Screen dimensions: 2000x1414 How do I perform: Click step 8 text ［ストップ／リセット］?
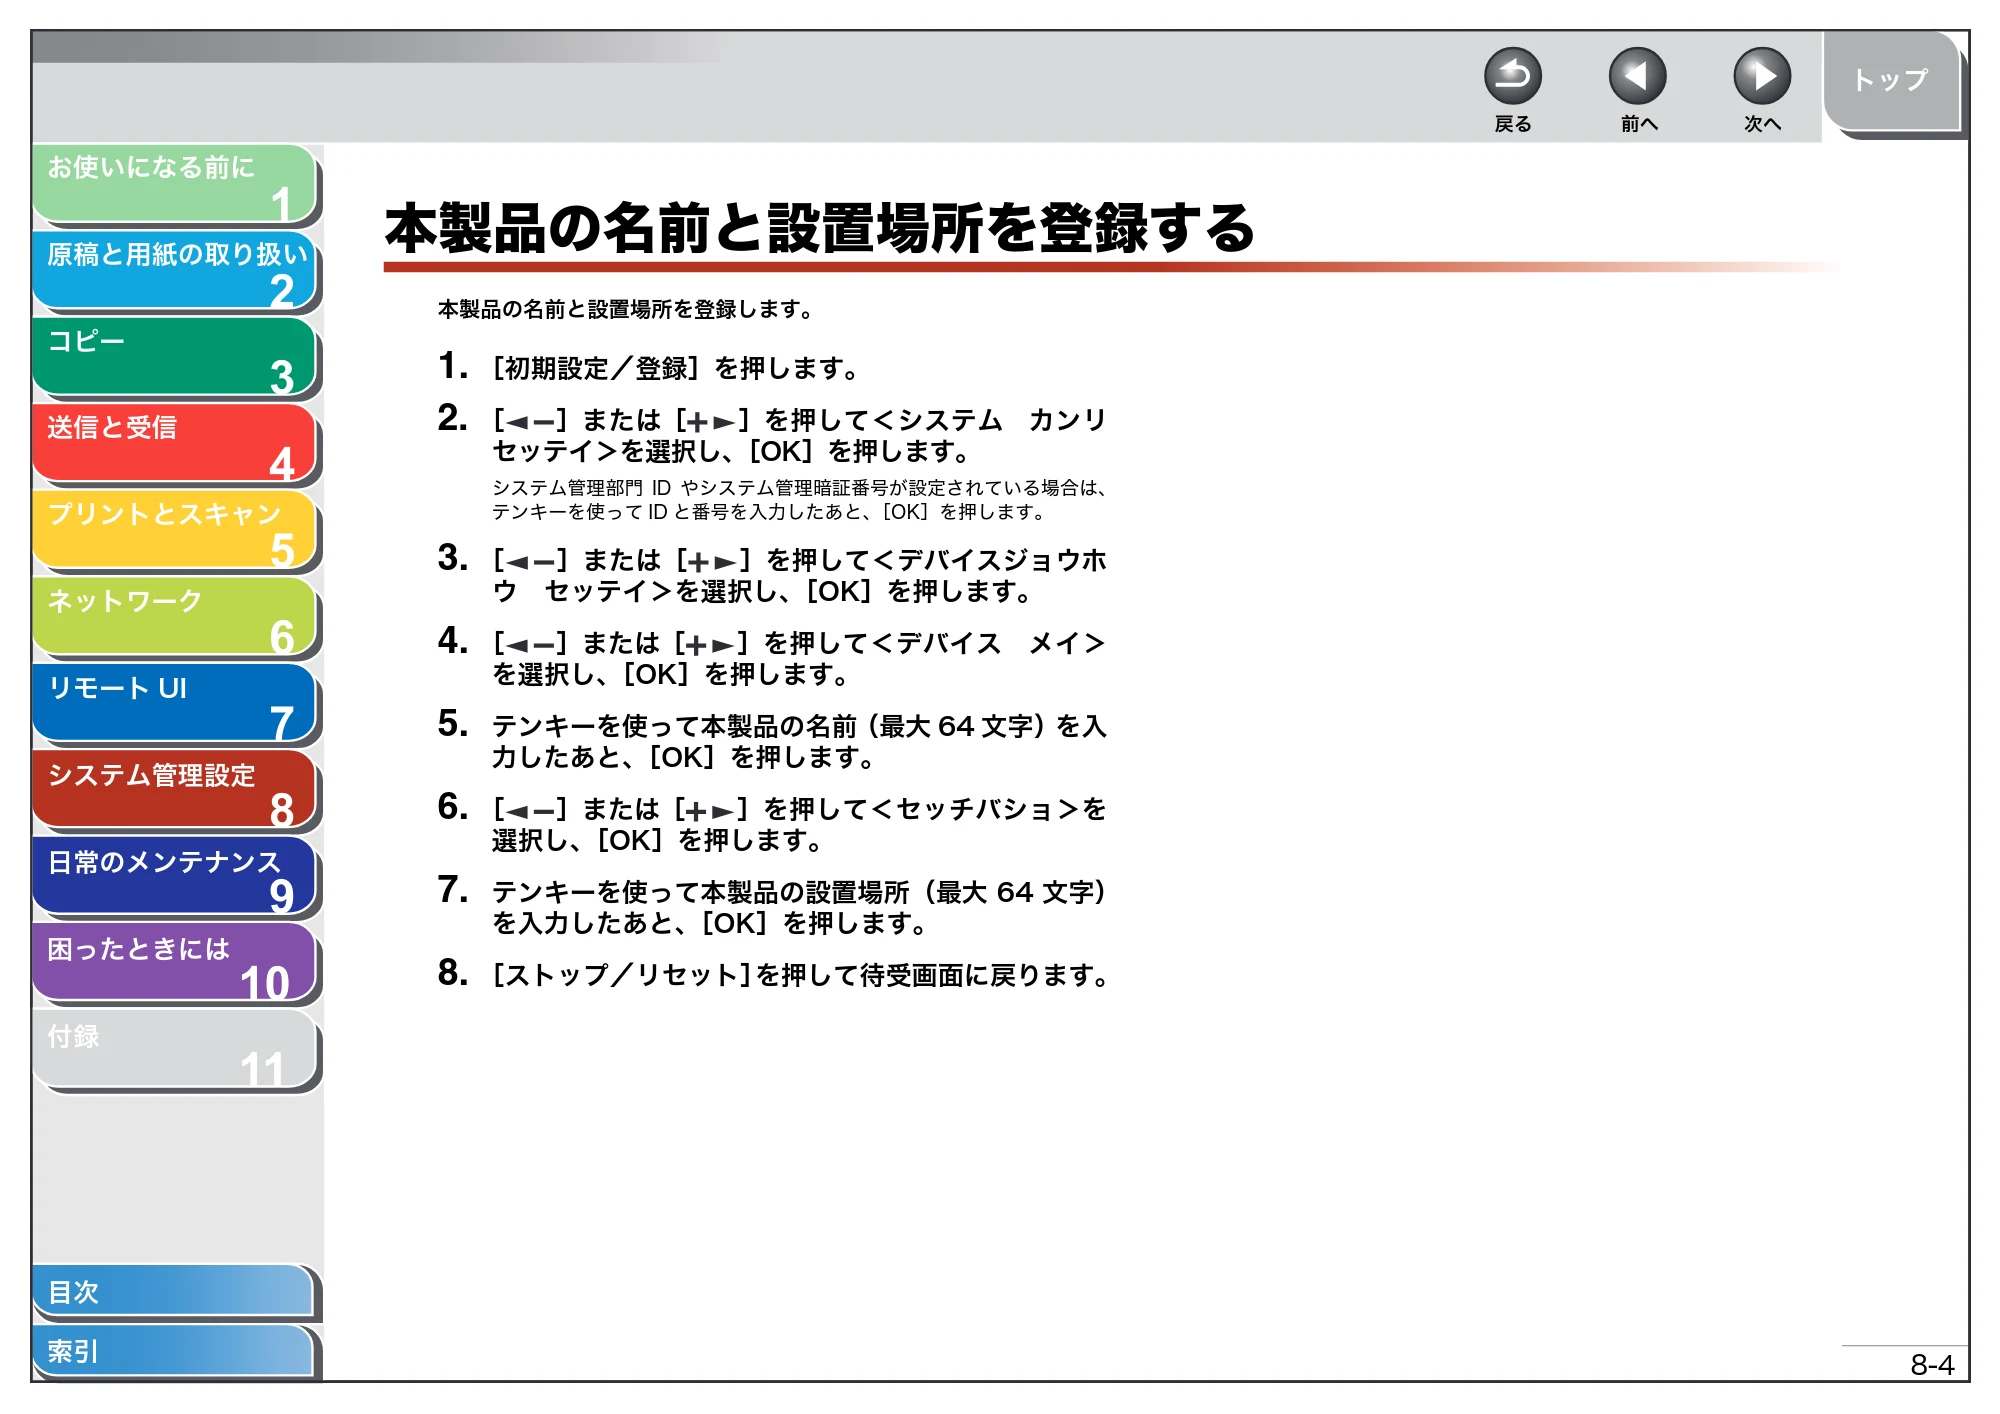tap(801, 975)
